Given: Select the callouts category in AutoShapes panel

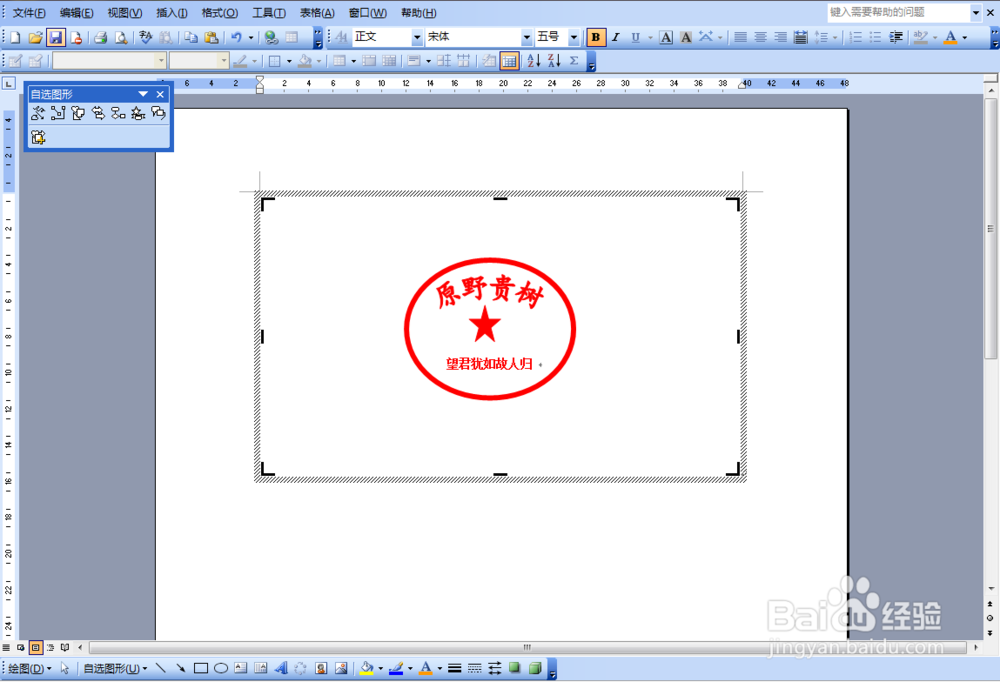Looking at the screenshot, I should [158, 113].
